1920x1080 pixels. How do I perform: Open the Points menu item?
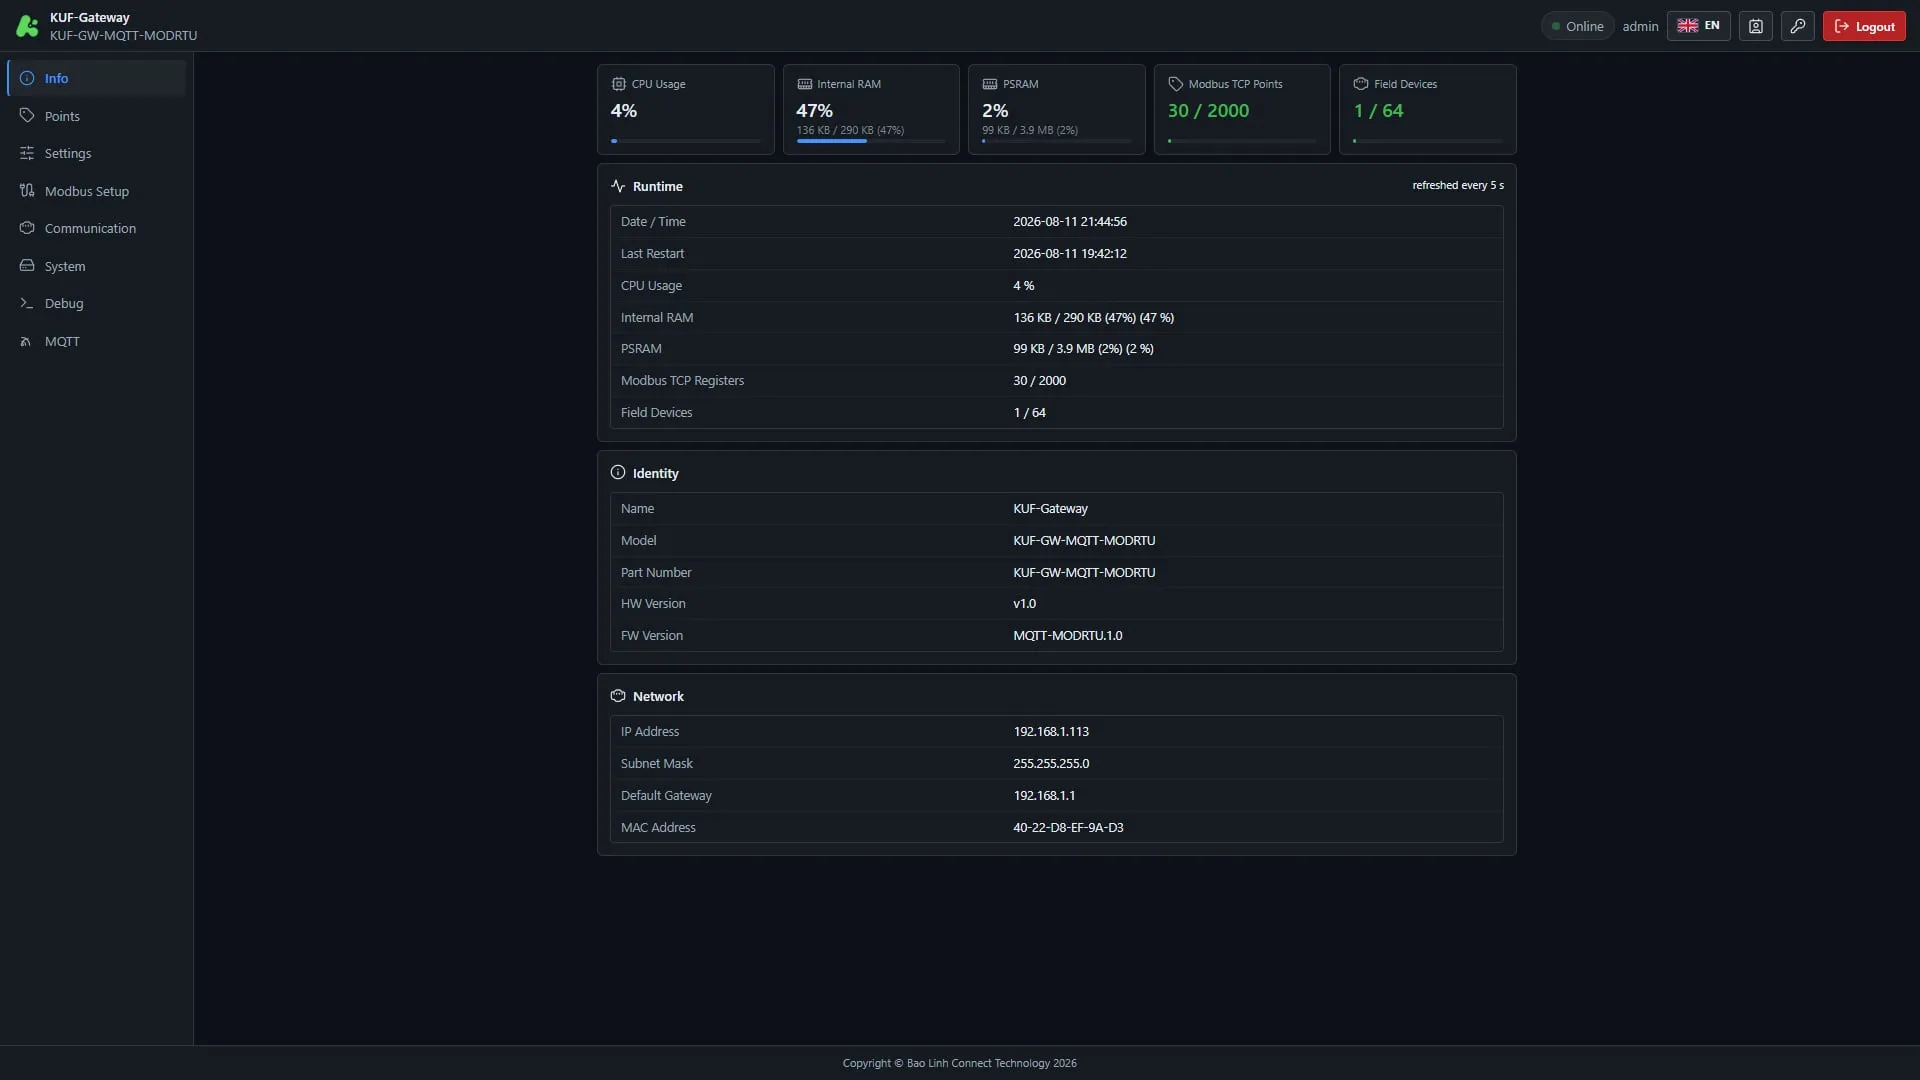pos(96,116)
